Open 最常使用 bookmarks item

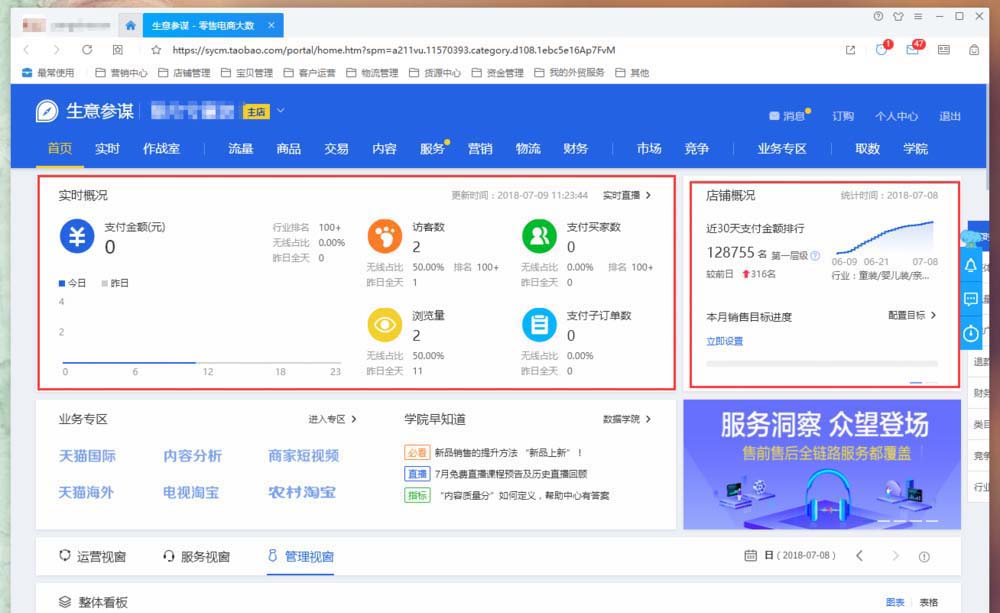(x=48, y=73)
